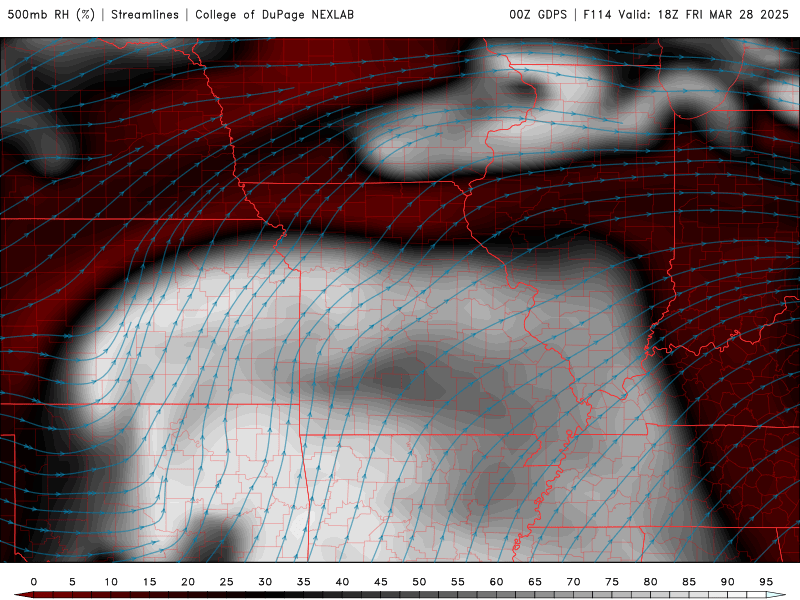
Task: Select the "Streamlines" label in header
Action: pos(145,15)
